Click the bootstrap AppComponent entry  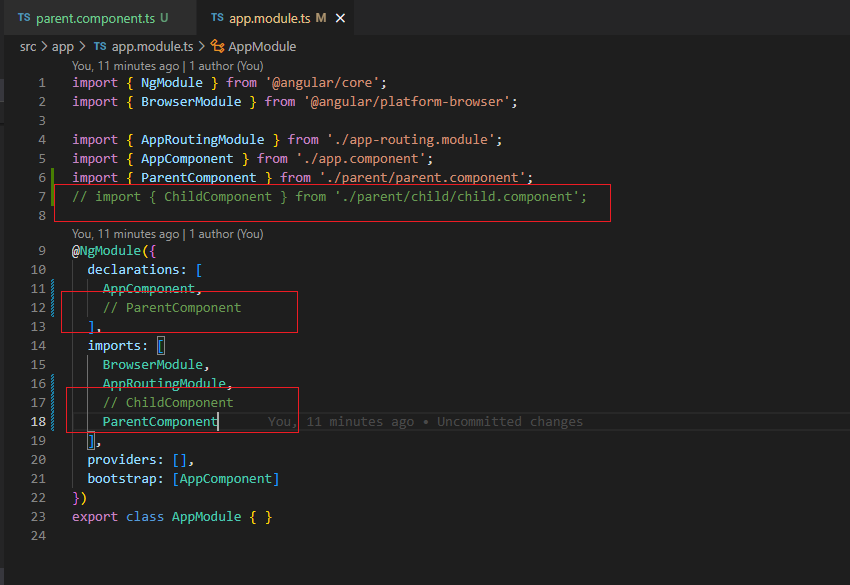point(226,479)
